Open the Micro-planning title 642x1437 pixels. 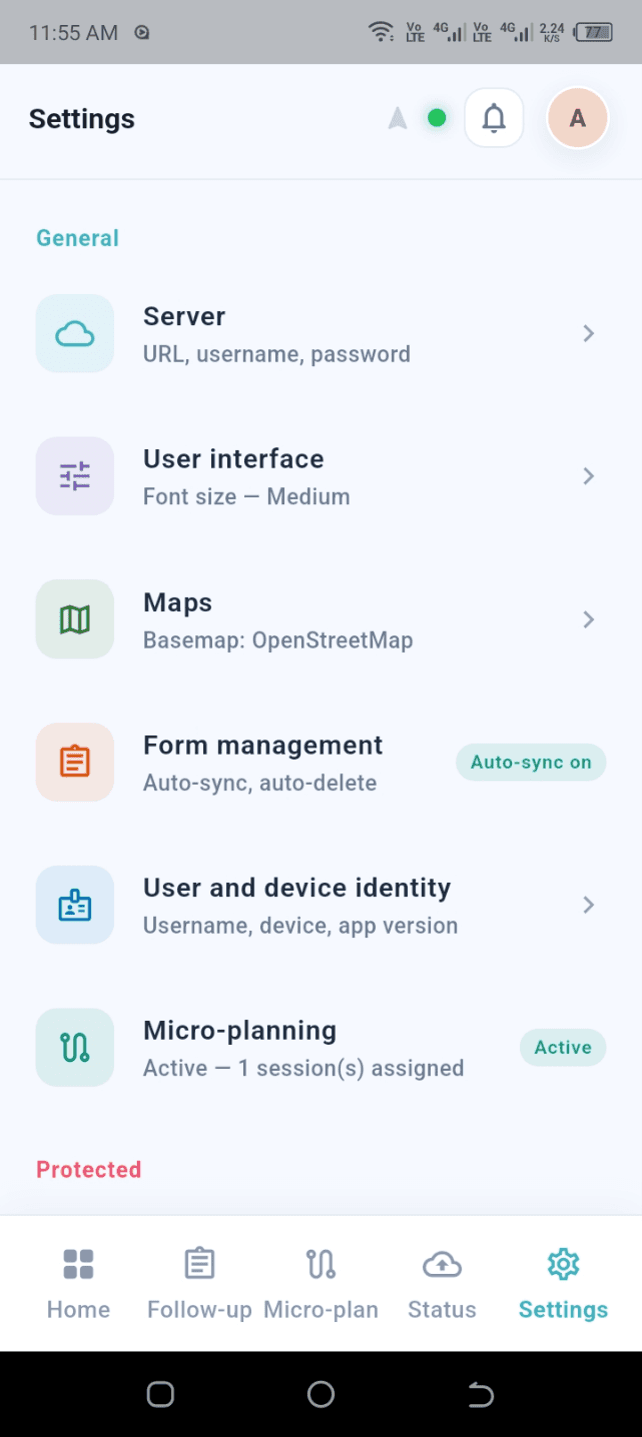240,1031
